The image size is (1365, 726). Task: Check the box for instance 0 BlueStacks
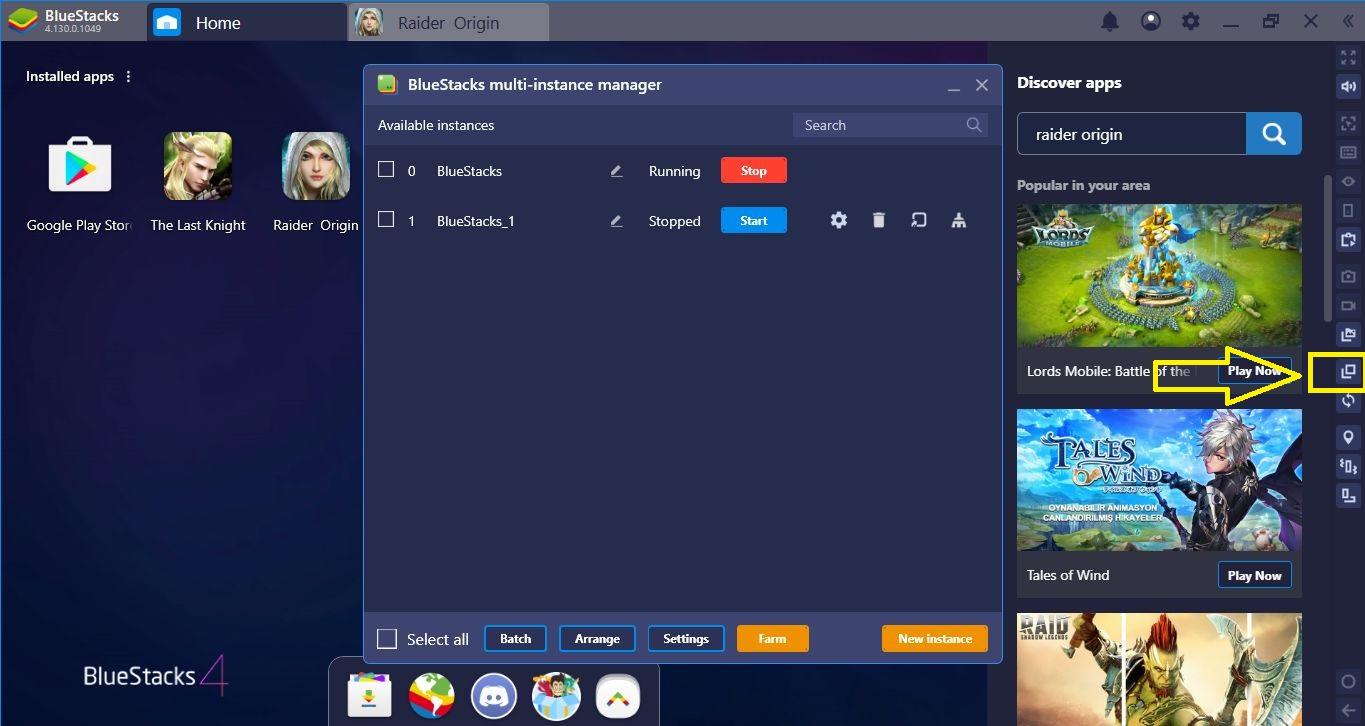coord(386,170)
